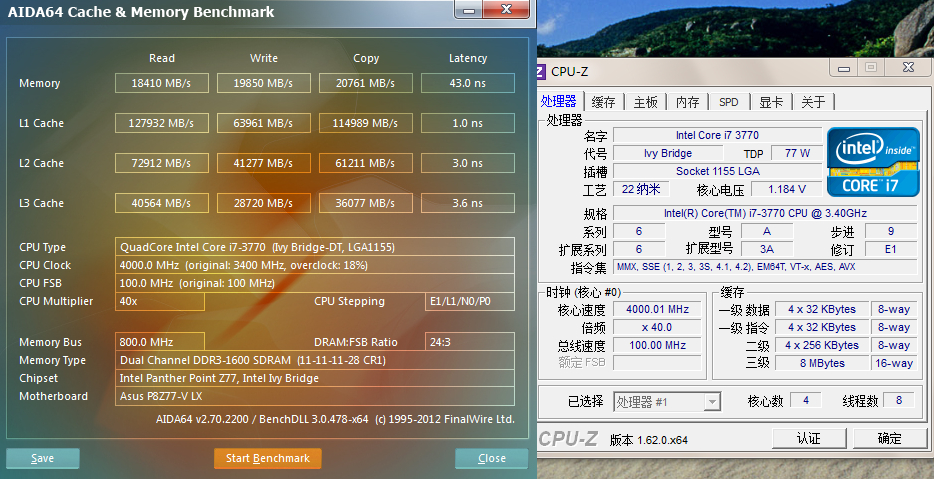Click the 倍频 field x 40.0

coord(657,327)
